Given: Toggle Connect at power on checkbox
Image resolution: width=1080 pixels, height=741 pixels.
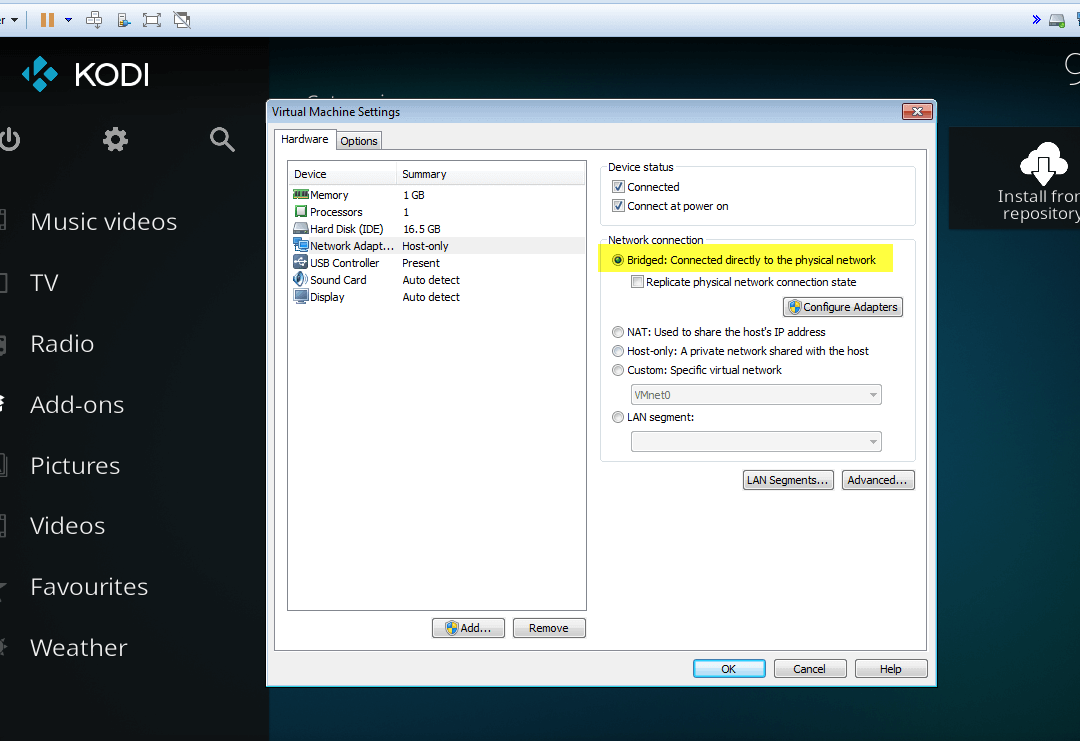Looking at the screenshot, I should coord(618,206).
